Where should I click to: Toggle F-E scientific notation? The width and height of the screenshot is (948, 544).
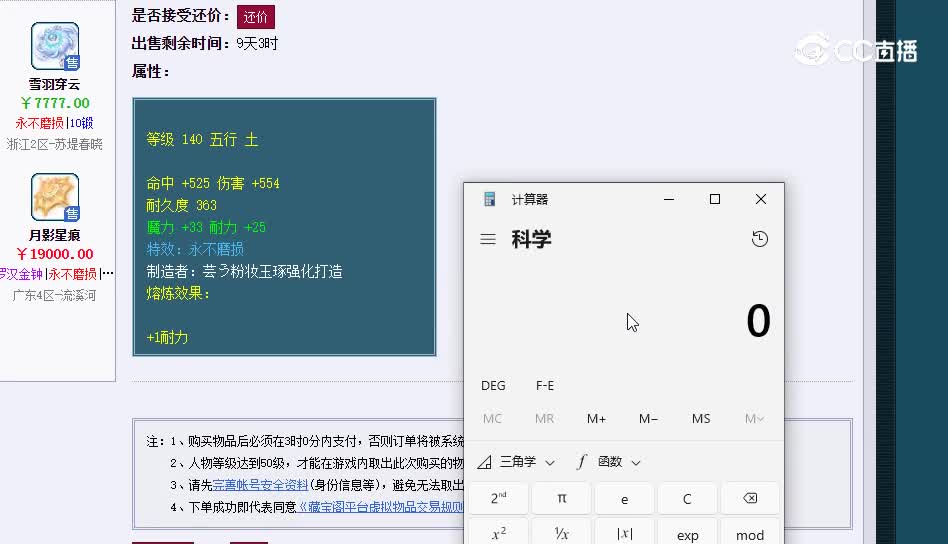545,386
